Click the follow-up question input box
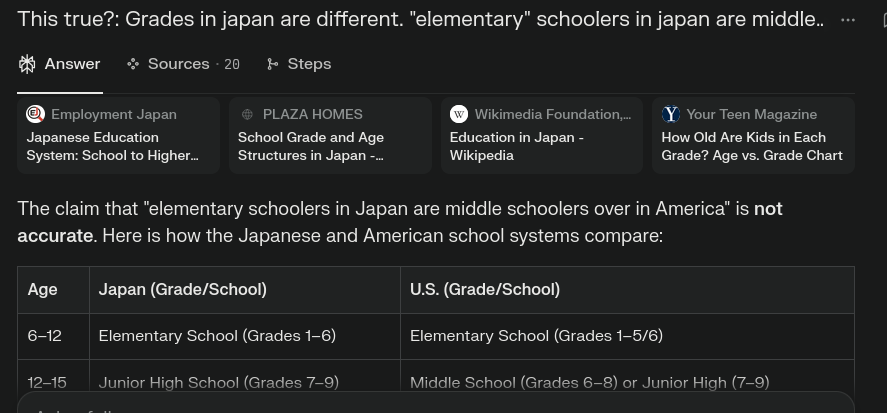 tap(436, 403)
